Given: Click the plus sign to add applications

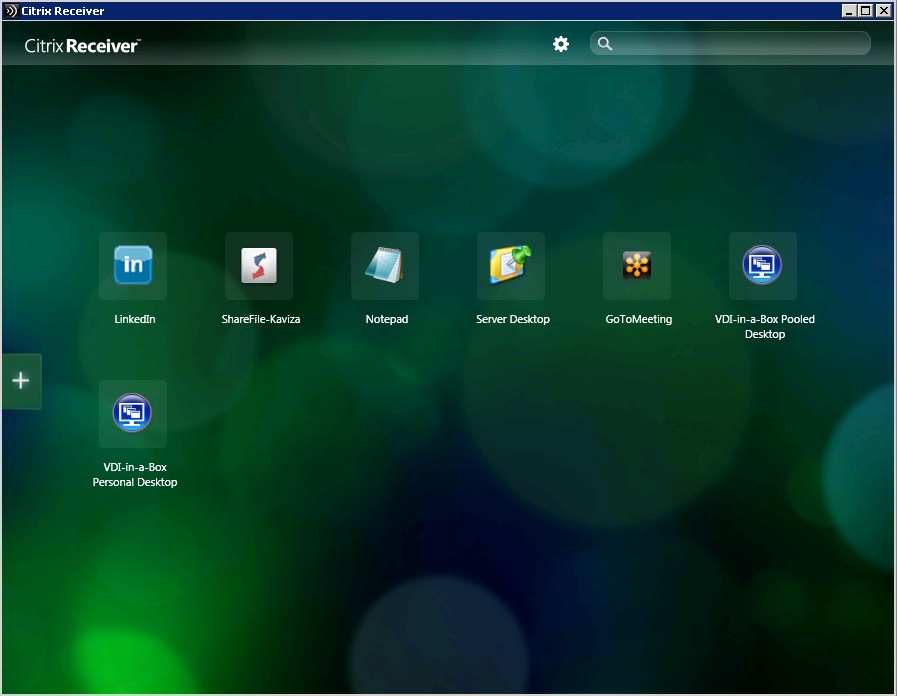Looking at the screenshot, I should click(x=20, y=379).
